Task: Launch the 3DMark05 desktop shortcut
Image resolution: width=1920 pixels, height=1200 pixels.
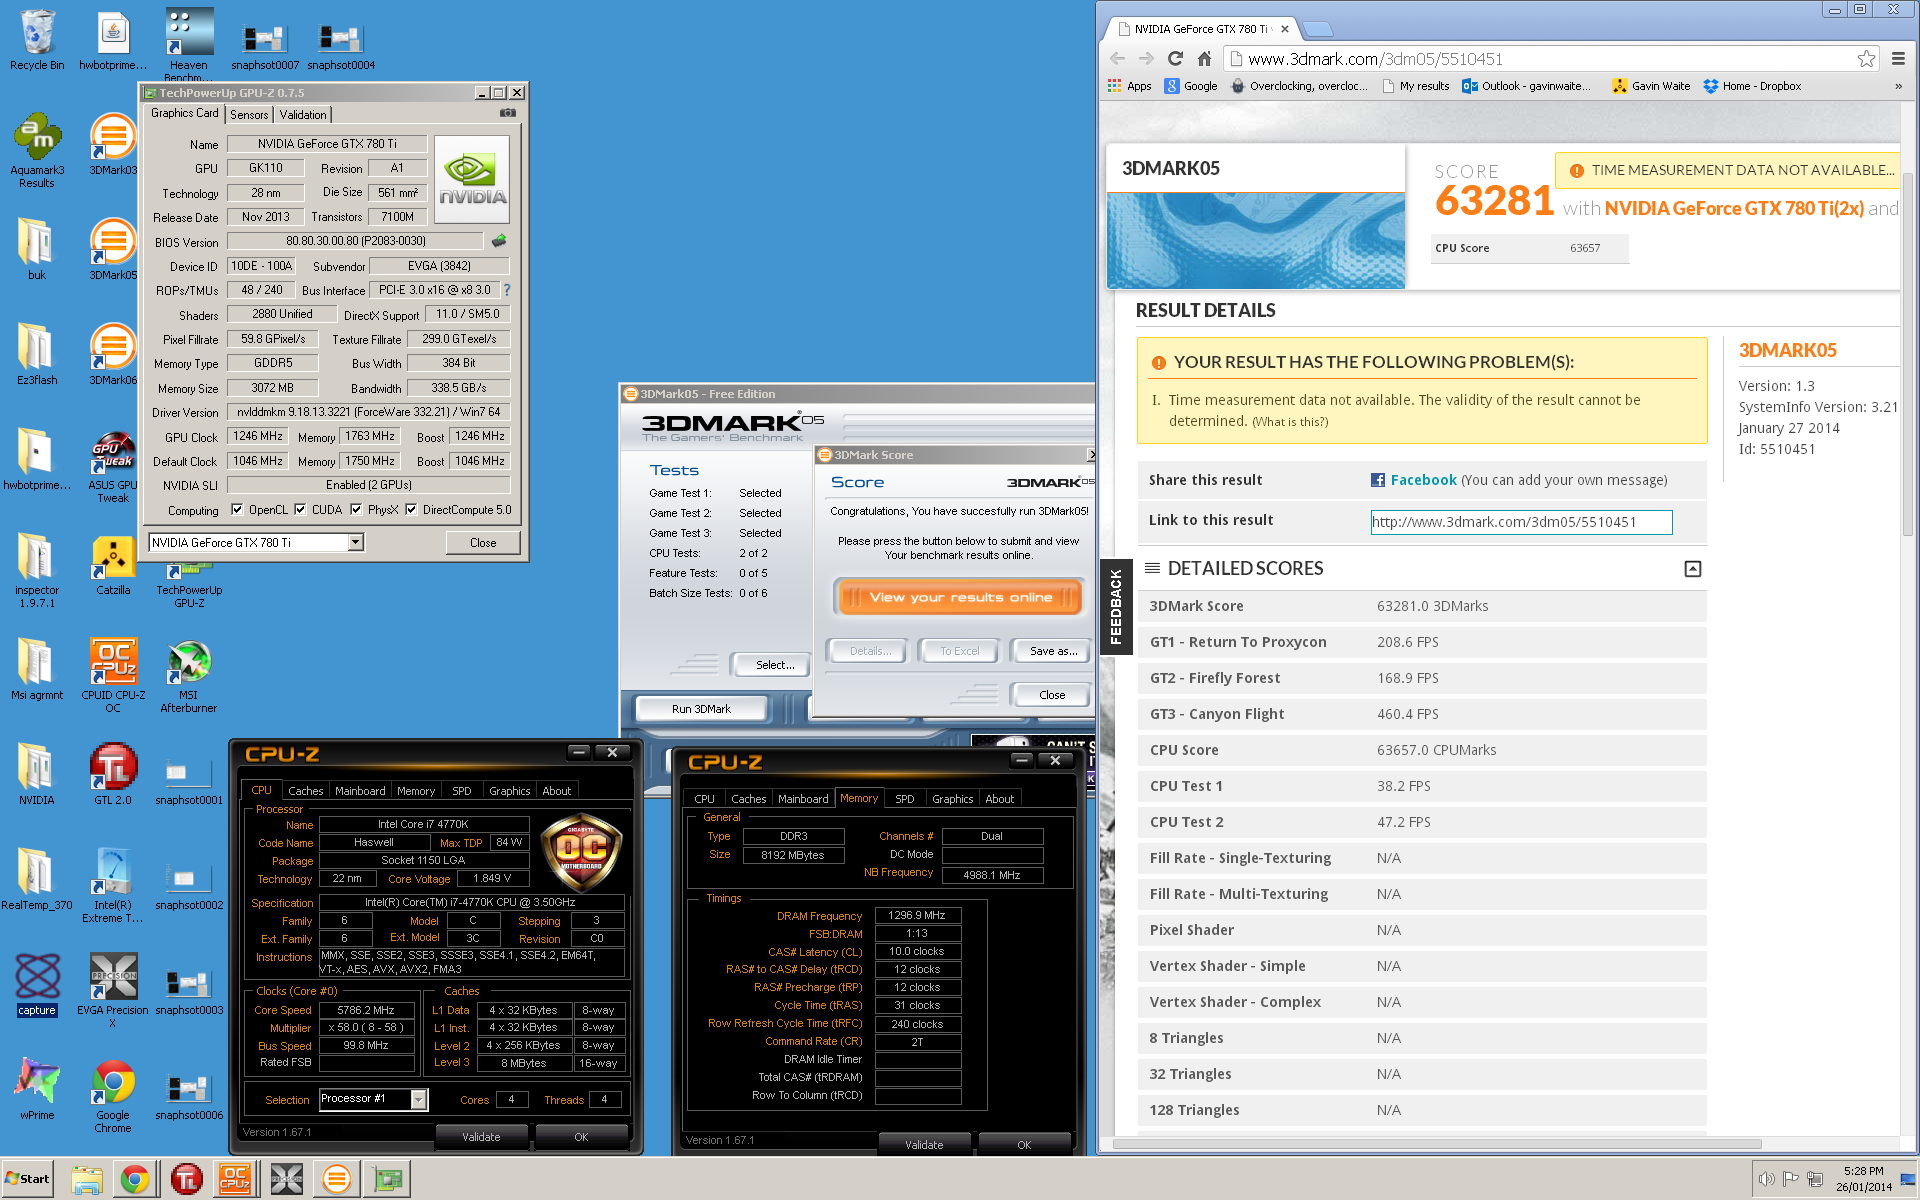Action: pyautogui.click(x=113, y=251)
